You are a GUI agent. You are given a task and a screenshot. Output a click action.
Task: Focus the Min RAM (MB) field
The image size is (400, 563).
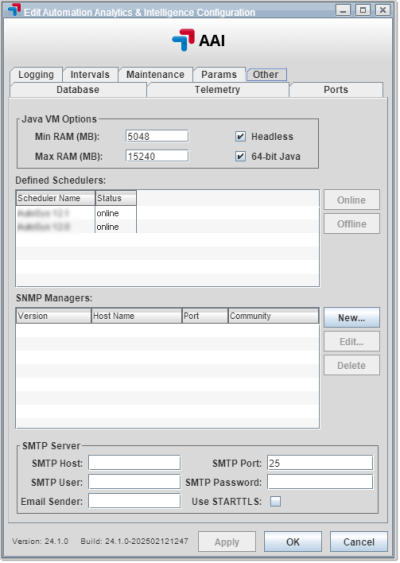pyautogui.click(x=157, y=136)
